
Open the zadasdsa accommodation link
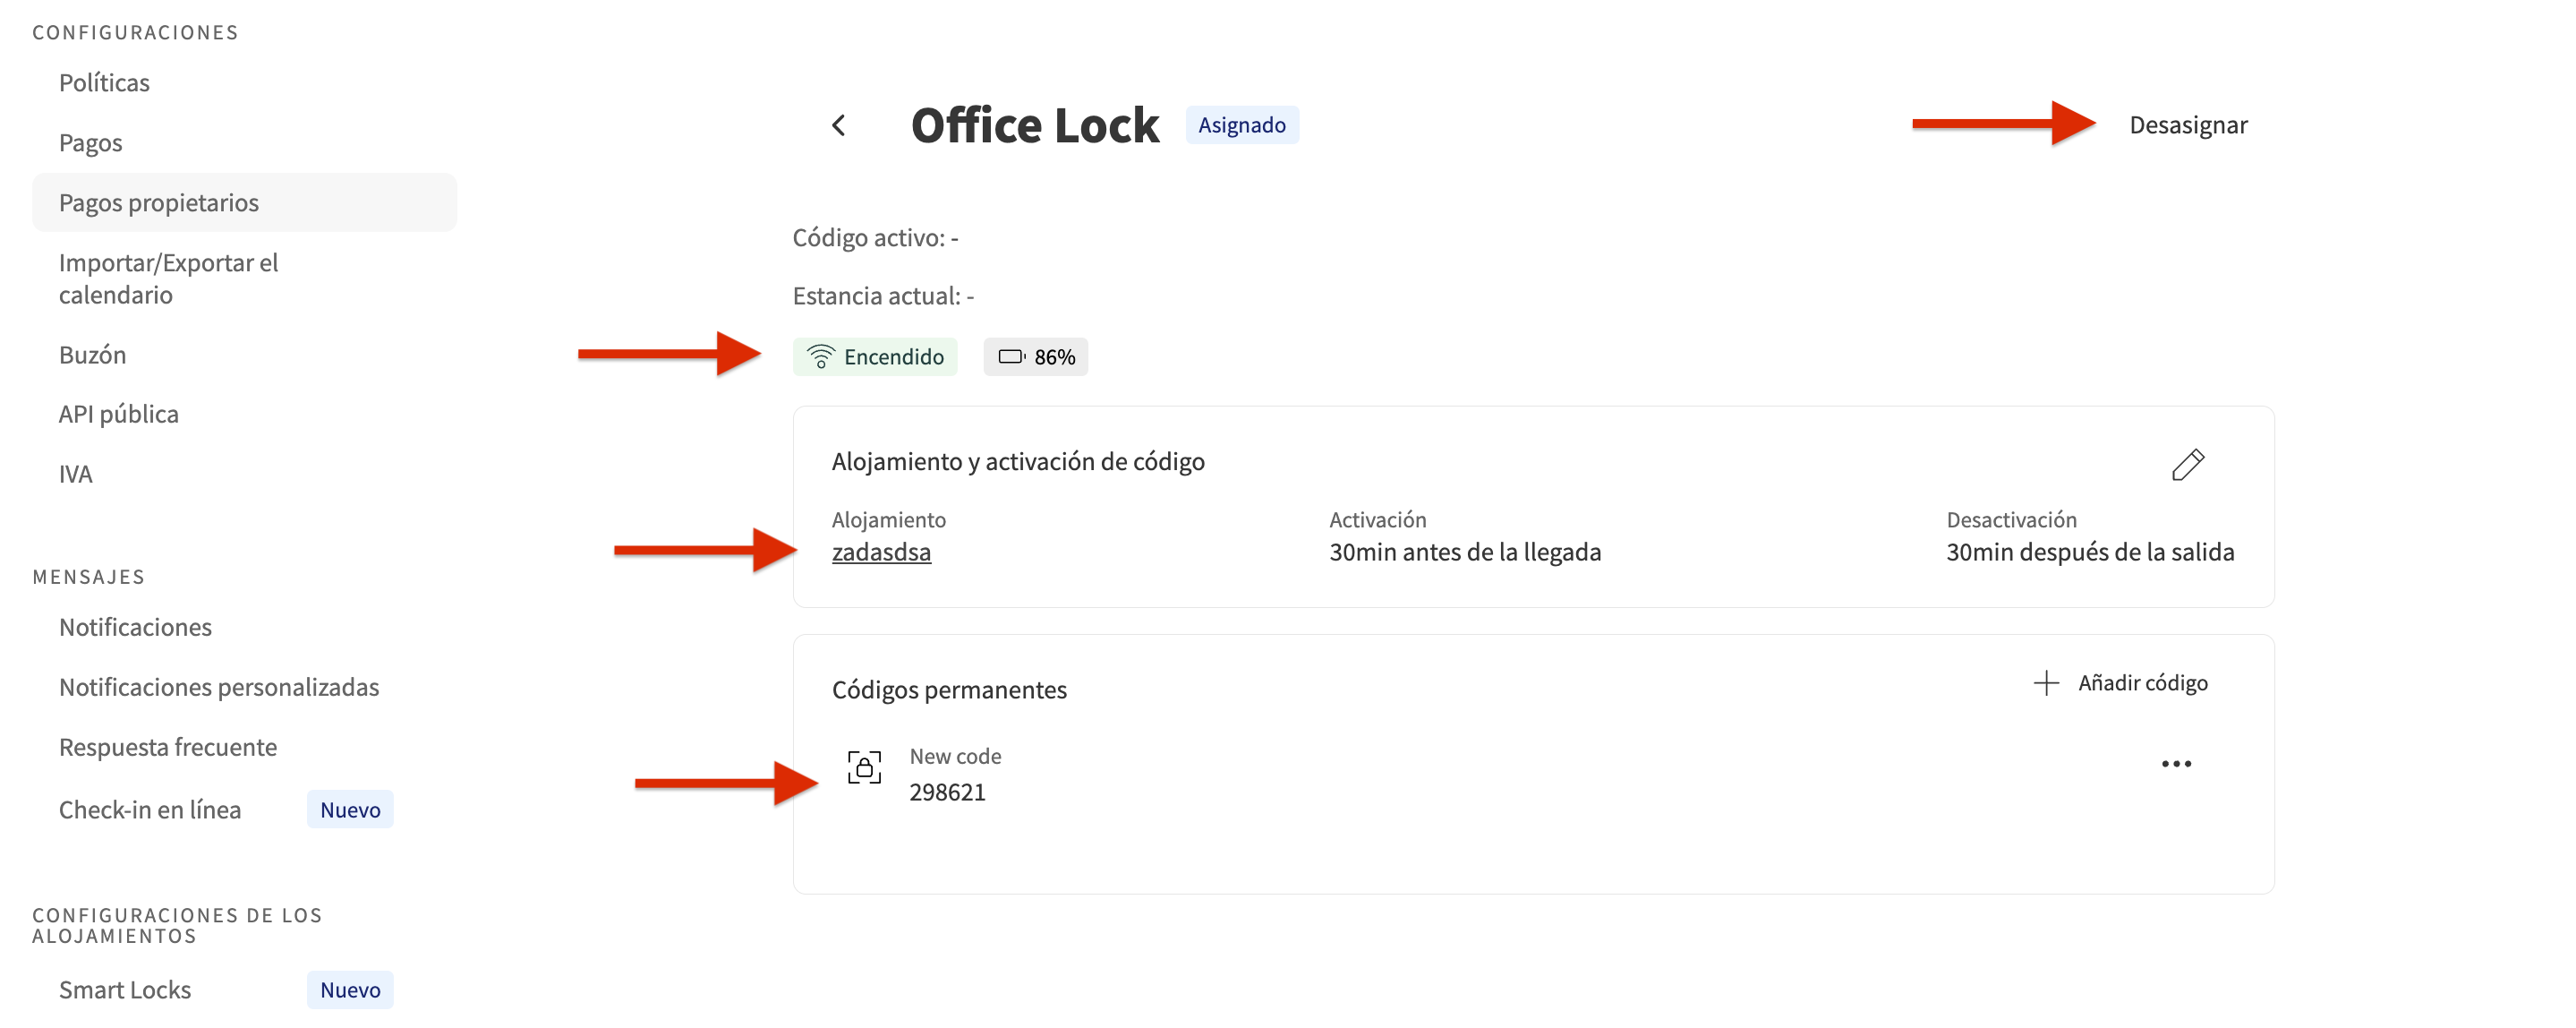pos(880,552)
